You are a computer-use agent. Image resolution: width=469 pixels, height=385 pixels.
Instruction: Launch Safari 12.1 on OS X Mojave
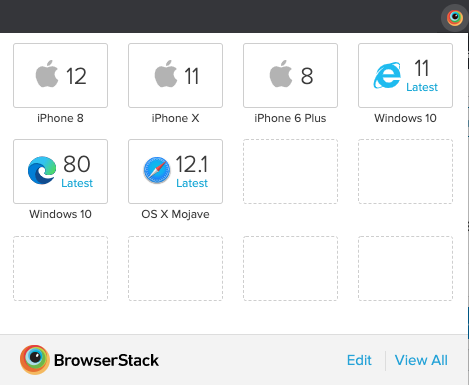[x=175, y=171]
